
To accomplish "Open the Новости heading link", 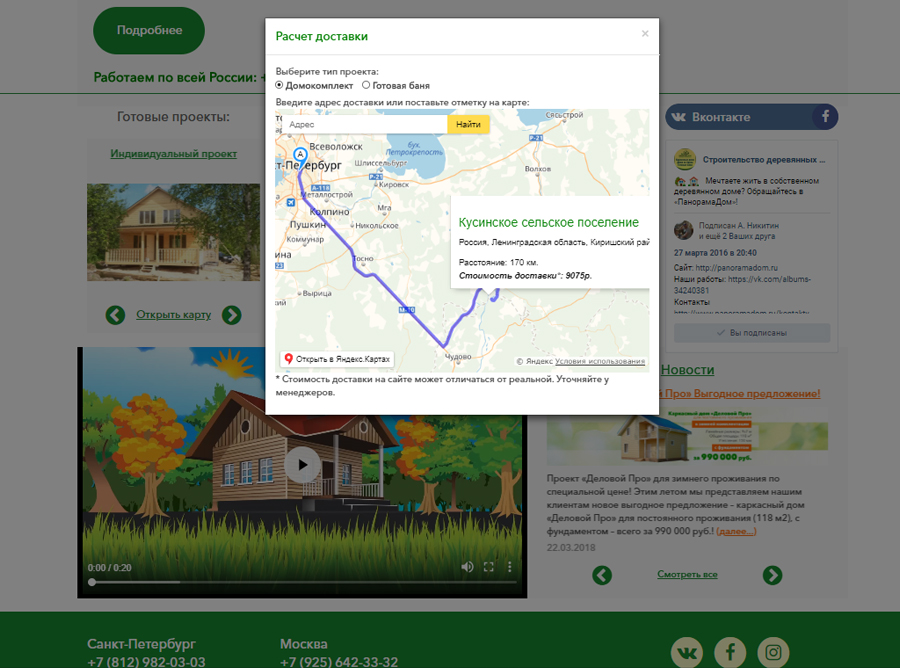I will coord(687,370).
